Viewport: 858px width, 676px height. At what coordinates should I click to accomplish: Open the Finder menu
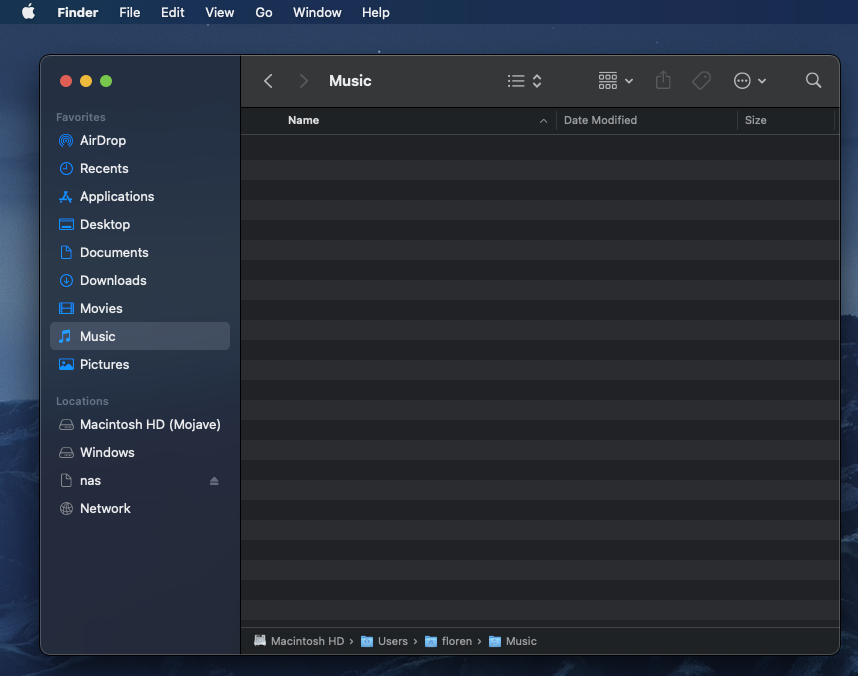(x=78, y=12)
